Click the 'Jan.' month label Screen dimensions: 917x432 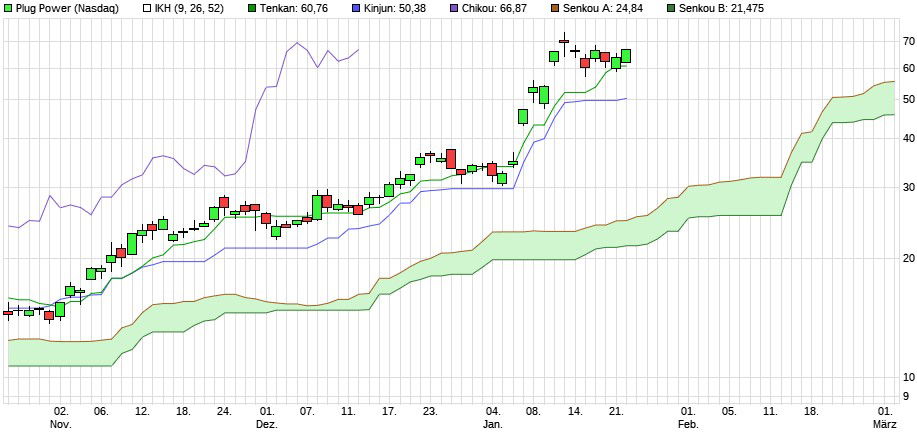click(x=494, y=424)
